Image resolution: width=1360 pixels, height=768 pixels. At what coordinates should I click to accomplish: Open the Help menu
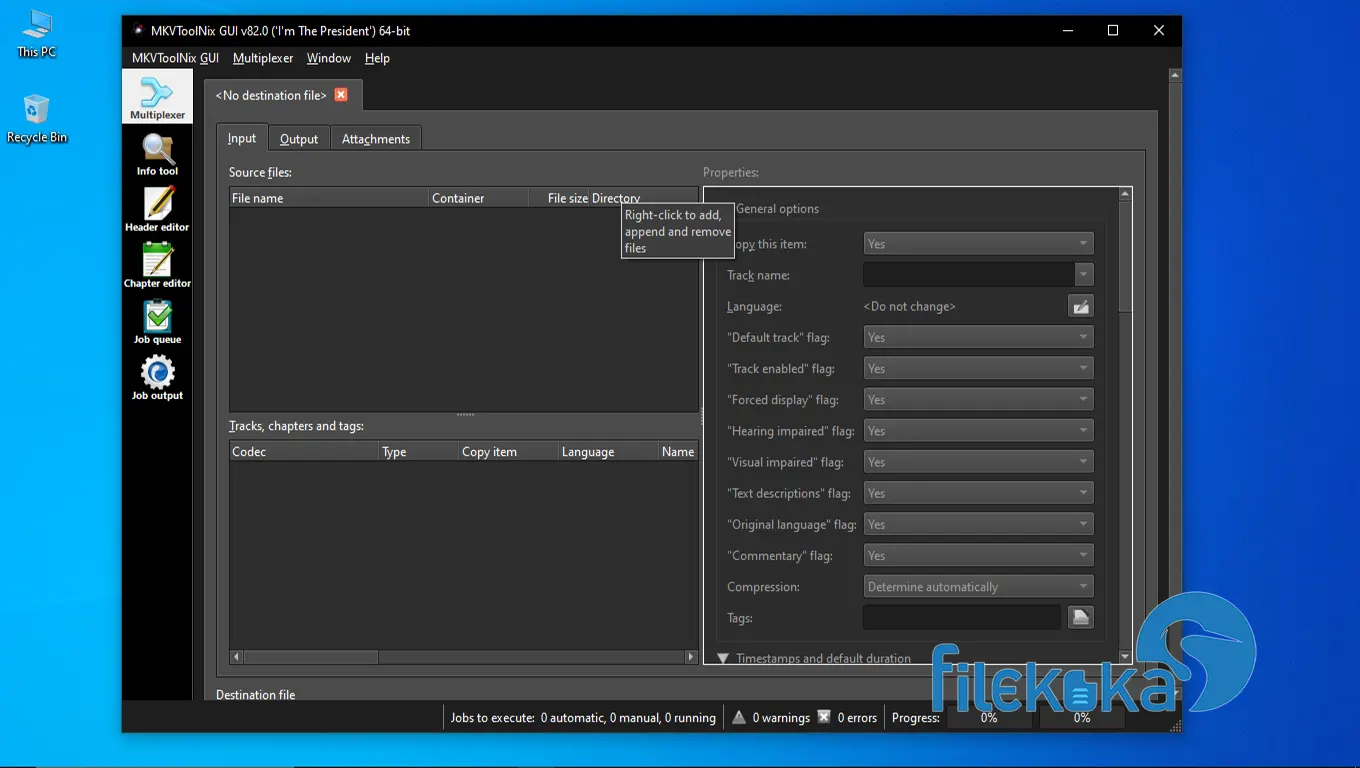377,58
